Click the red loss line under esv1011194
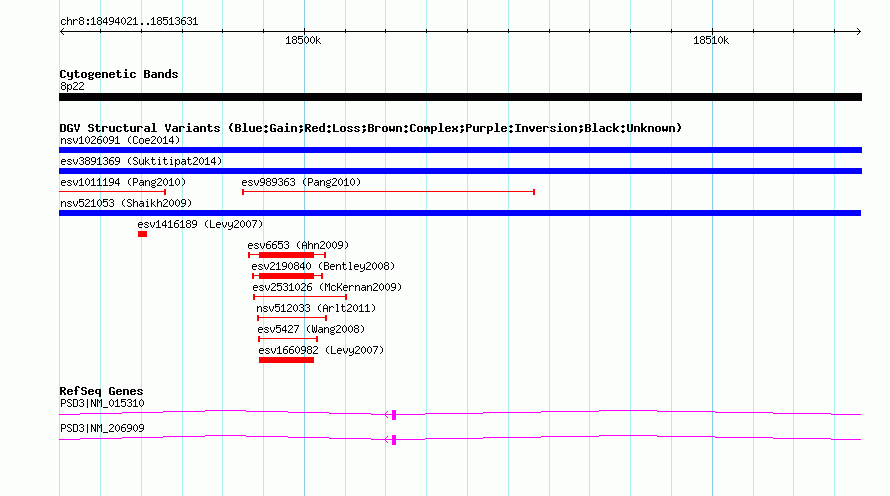The height and width of the screenshot is (496, 890). point(112,192)
